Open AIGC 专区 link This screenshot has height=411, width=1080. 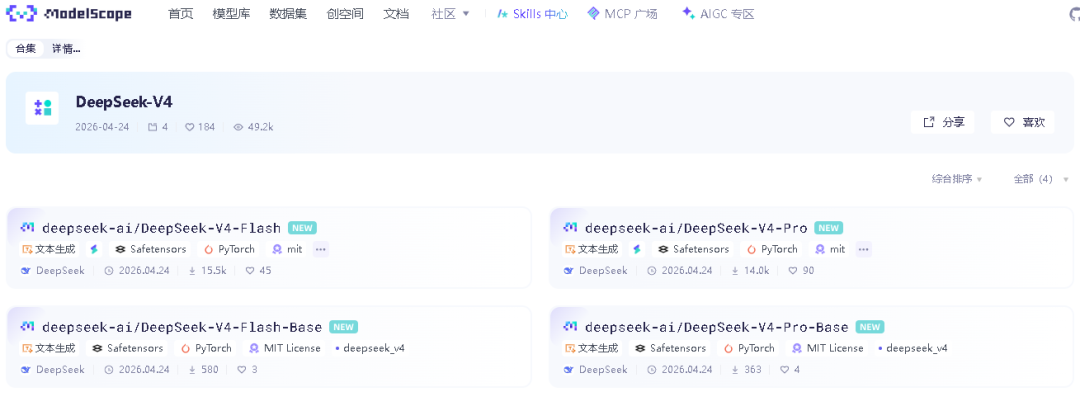(718, 14)
